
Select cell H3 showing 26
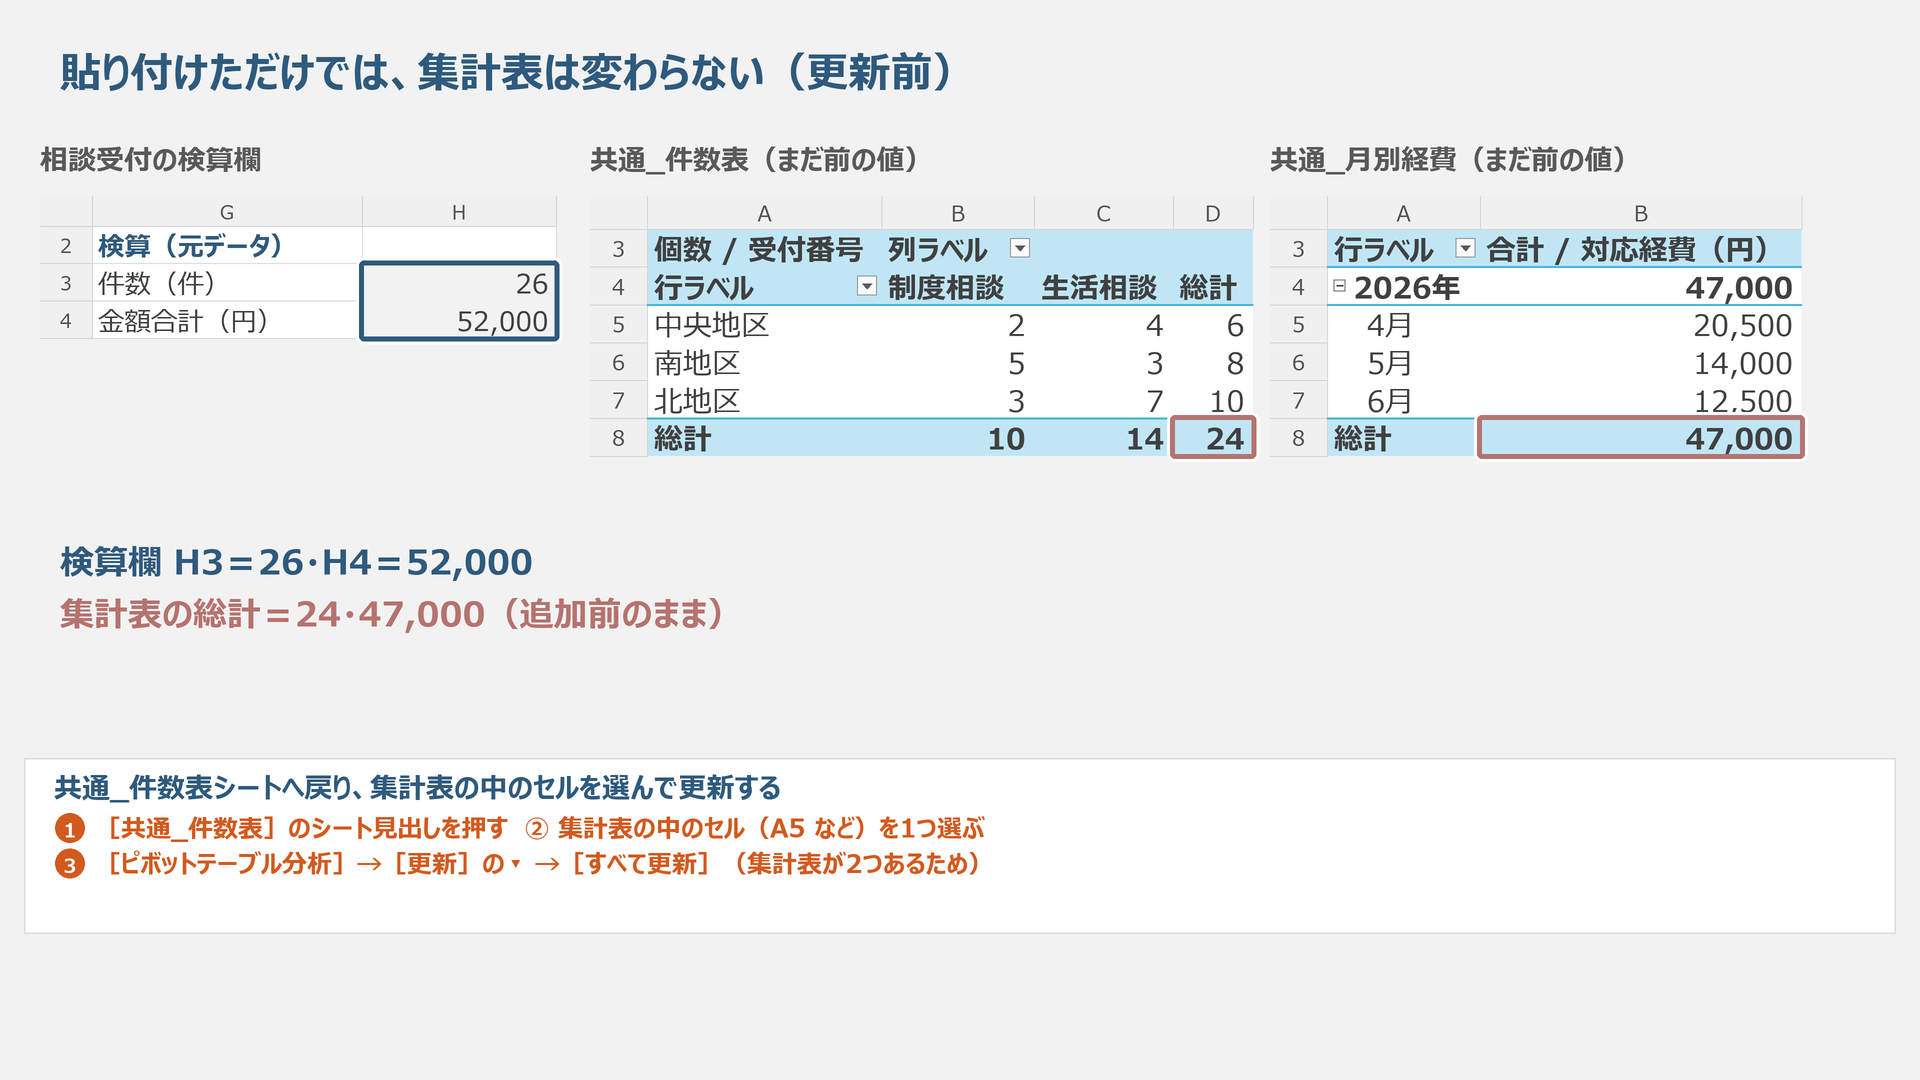459,283
